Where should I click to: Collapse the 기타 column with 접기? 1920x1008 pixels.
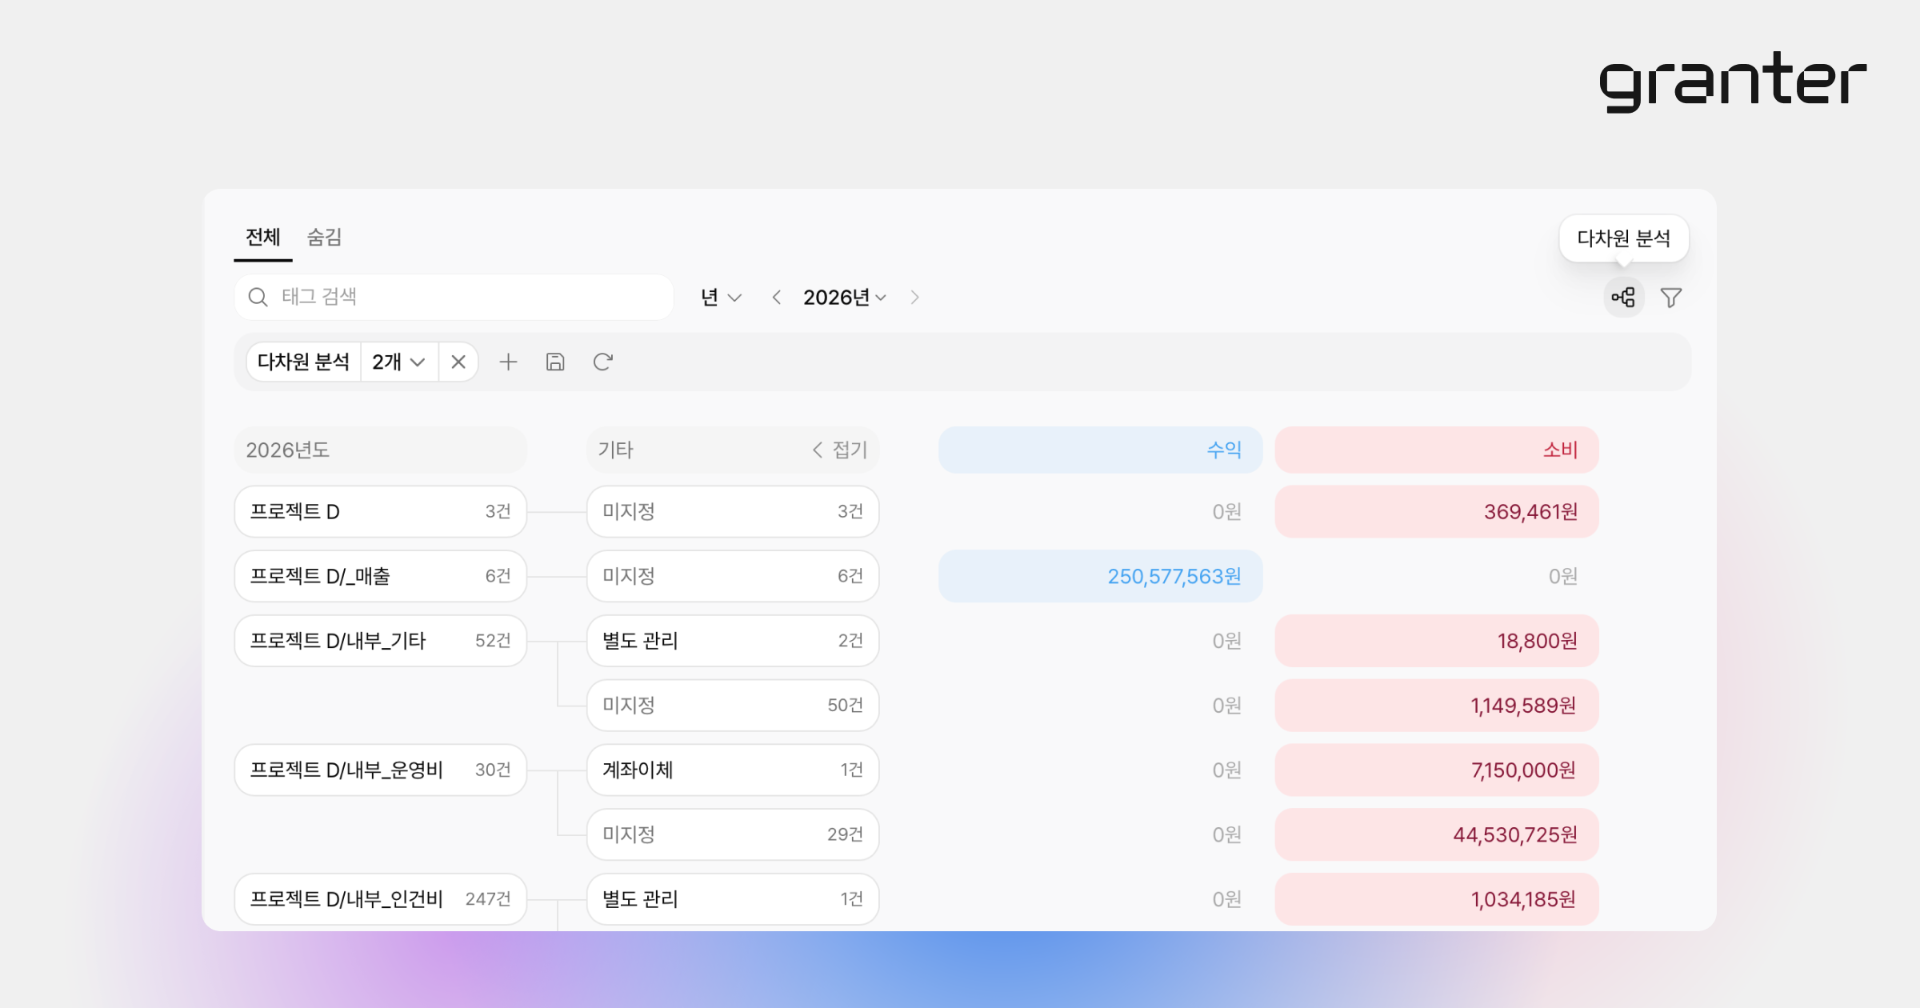pyautogui.click(x=840, y=450)
